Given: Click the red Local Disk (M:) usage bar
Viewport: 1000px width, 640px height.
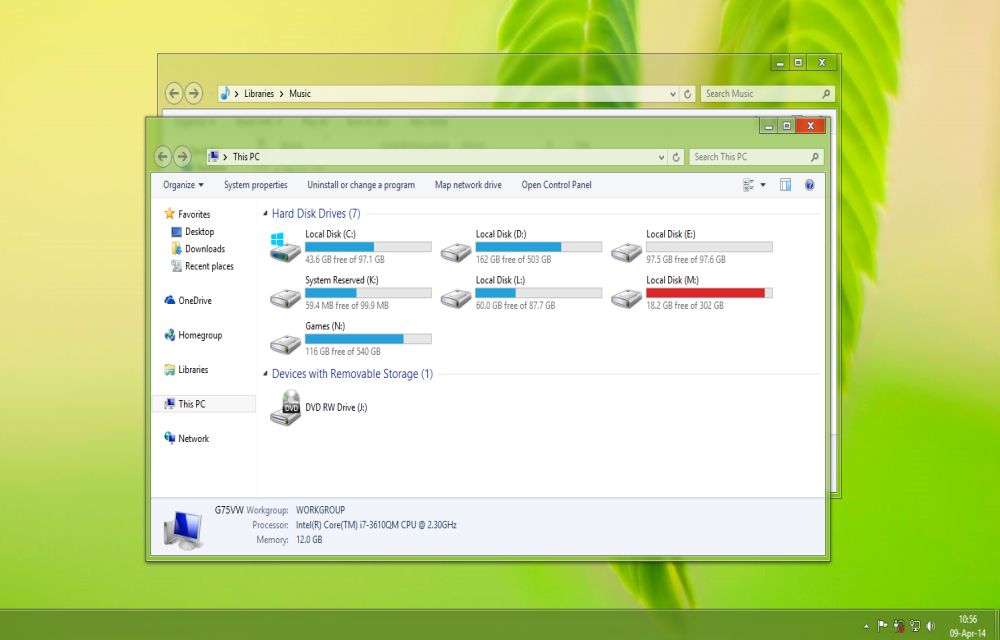Looking at the screenshot, I should coord(709,293).
